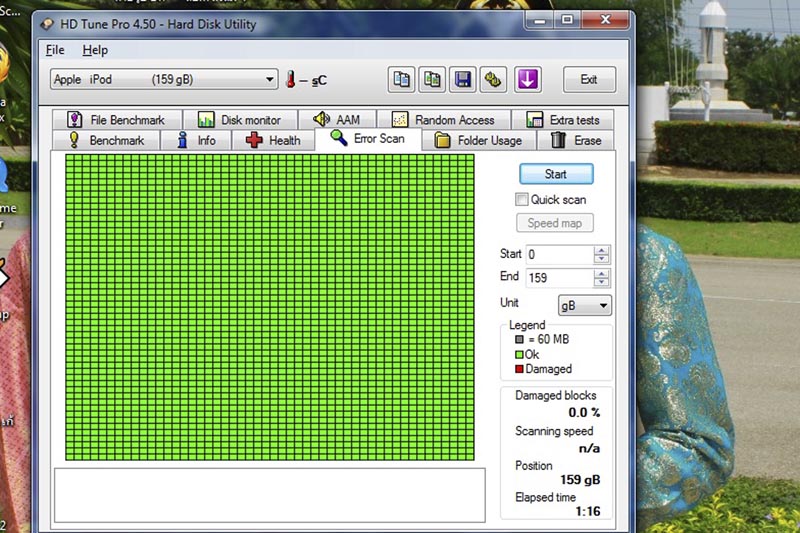Open options via the wrench icon
This screenshot has height=533, width=800.
click(494, 79)
